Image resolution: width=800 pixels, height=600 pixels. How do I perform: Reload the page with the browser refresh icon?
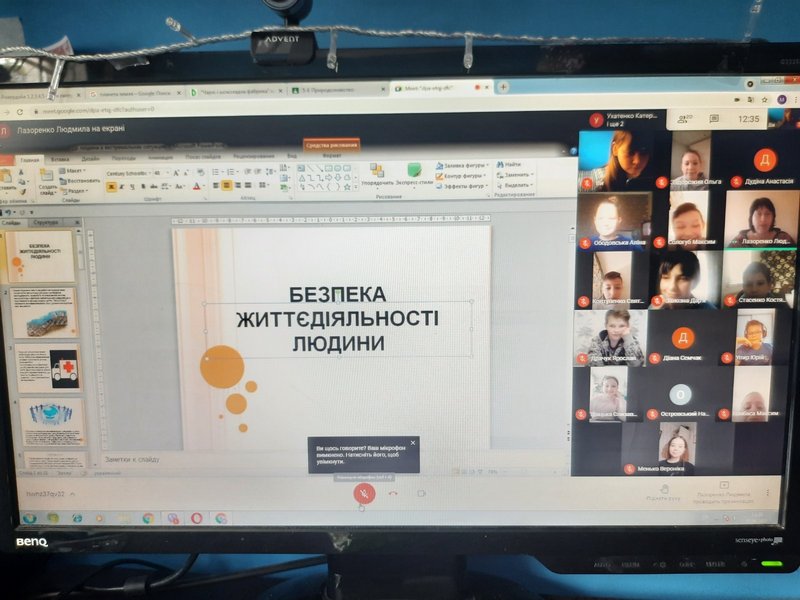point(20,112)
